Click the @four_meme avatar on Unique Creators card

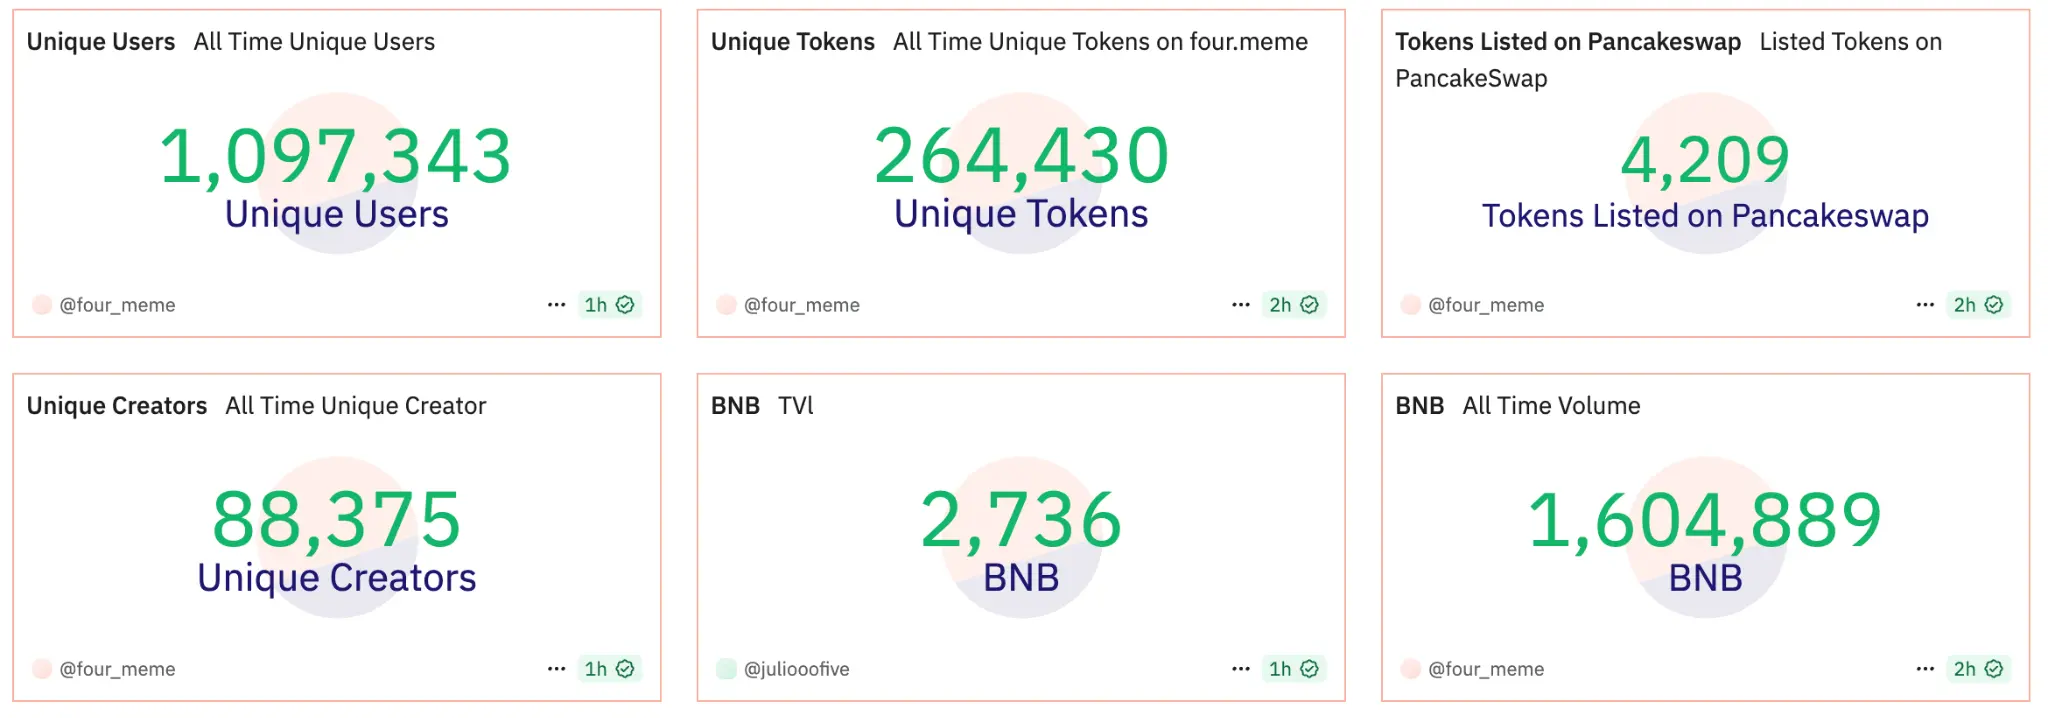tap(42, 668)
